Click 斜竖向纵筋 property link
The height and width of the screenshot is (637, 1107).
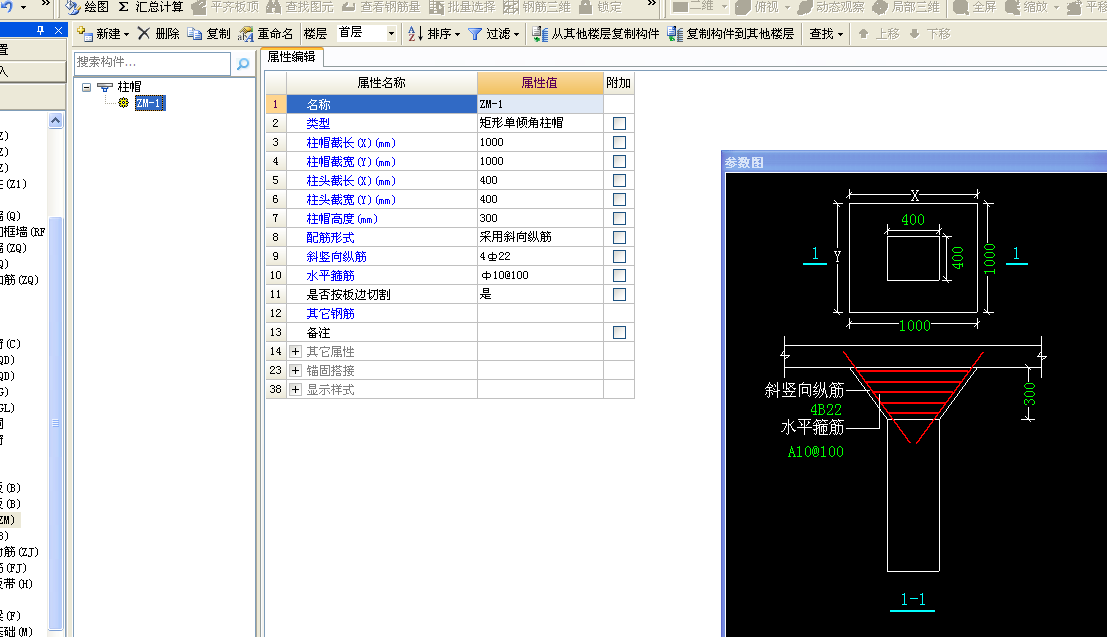[x=336, y=256]
